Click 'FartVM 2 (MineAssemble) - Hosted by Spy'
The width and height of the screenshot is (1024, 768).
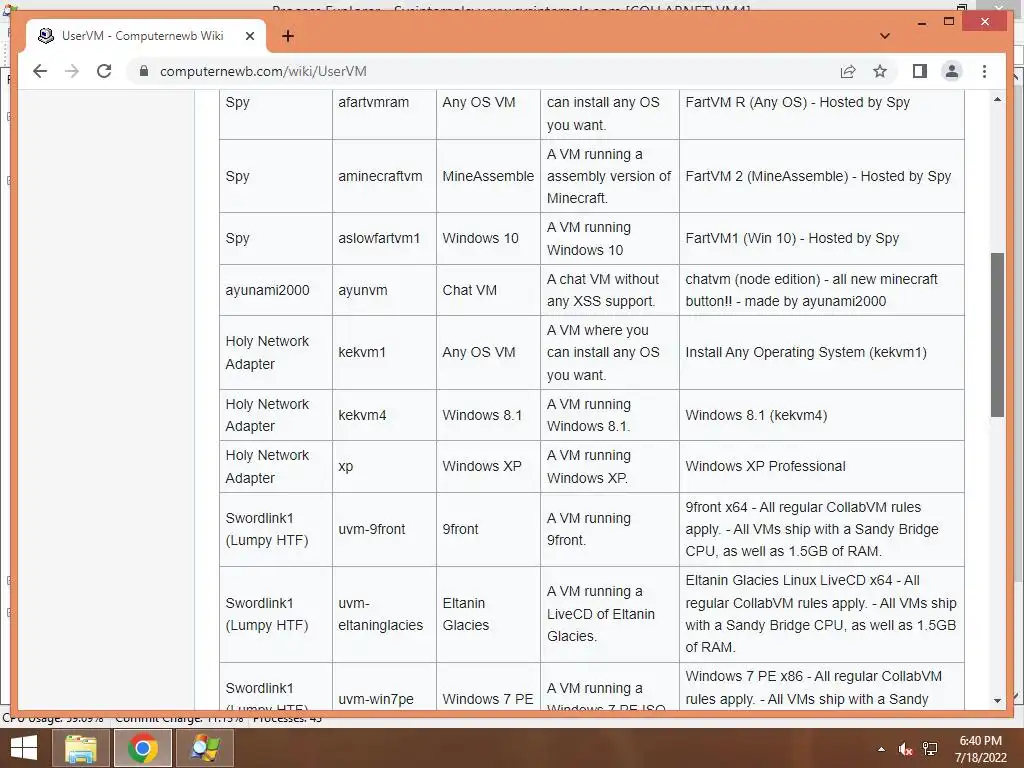818,176
